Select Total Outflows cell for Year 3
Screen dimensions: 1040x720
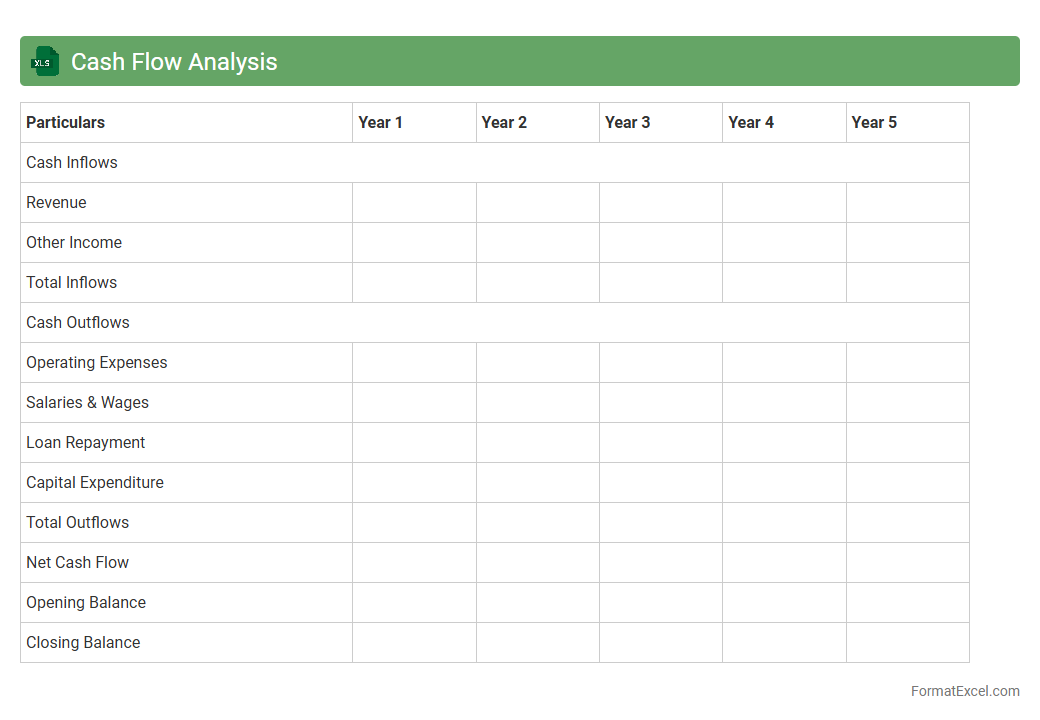coord(661,522)
